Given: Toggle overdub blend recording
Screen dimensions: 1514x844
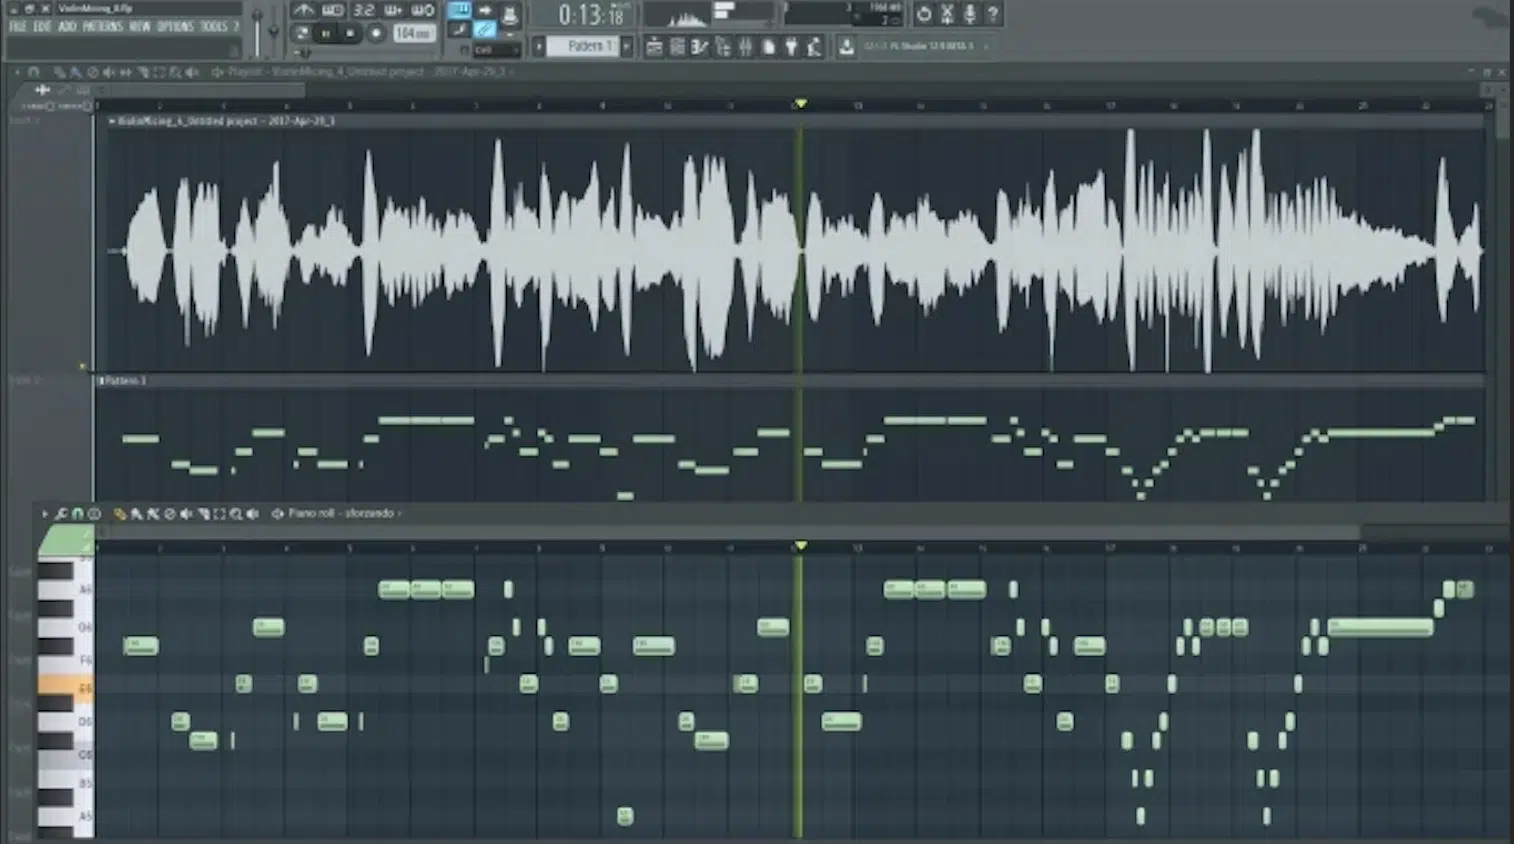Looking at the screenshot, I should pyautogui.click(x=393, y=10).
